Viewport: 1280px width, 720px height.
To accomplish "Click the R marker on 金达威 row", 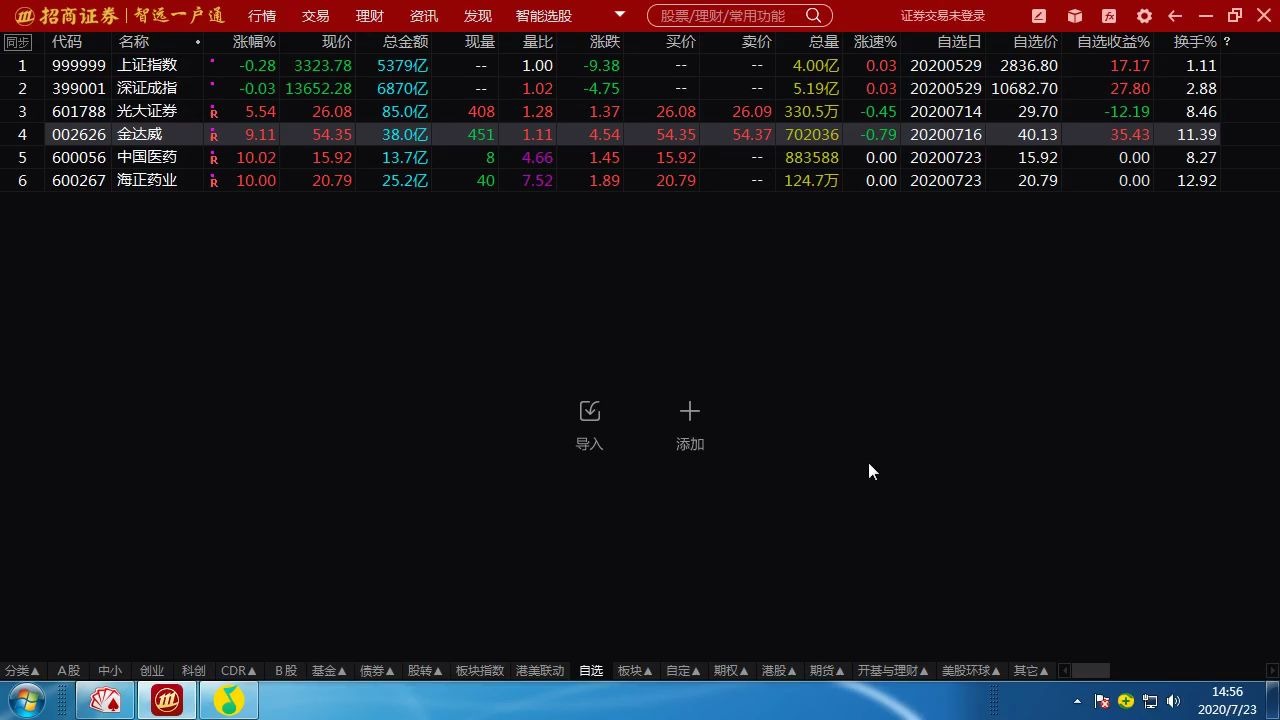I will 214,136.
